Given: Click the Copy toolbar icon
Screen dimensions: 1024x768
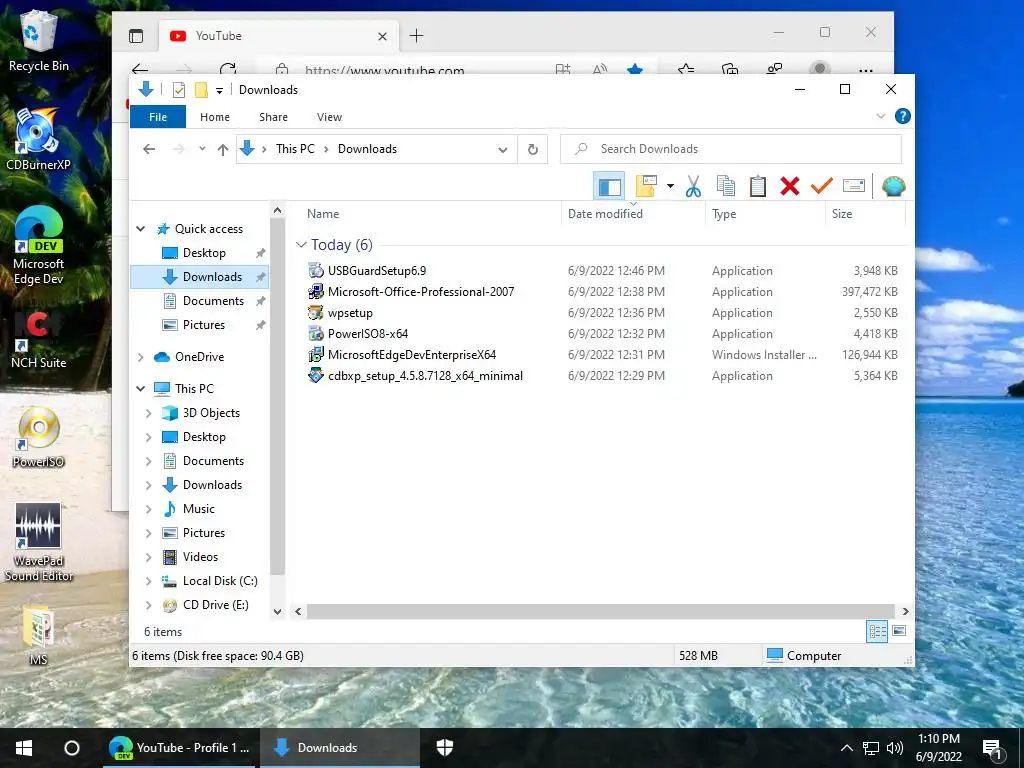Looking at the screenshot, I should 726,187.
